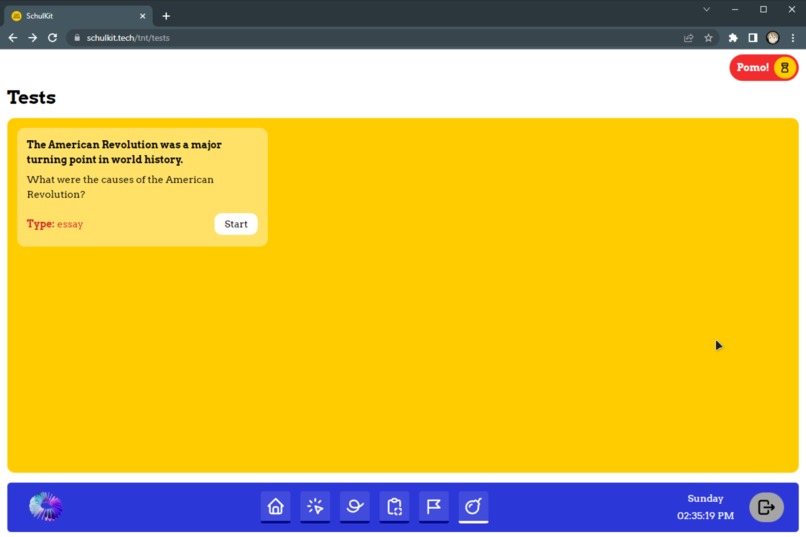Open a new browser tab
The width and height of the screenshot is (806, 537).
pos(166,16)
